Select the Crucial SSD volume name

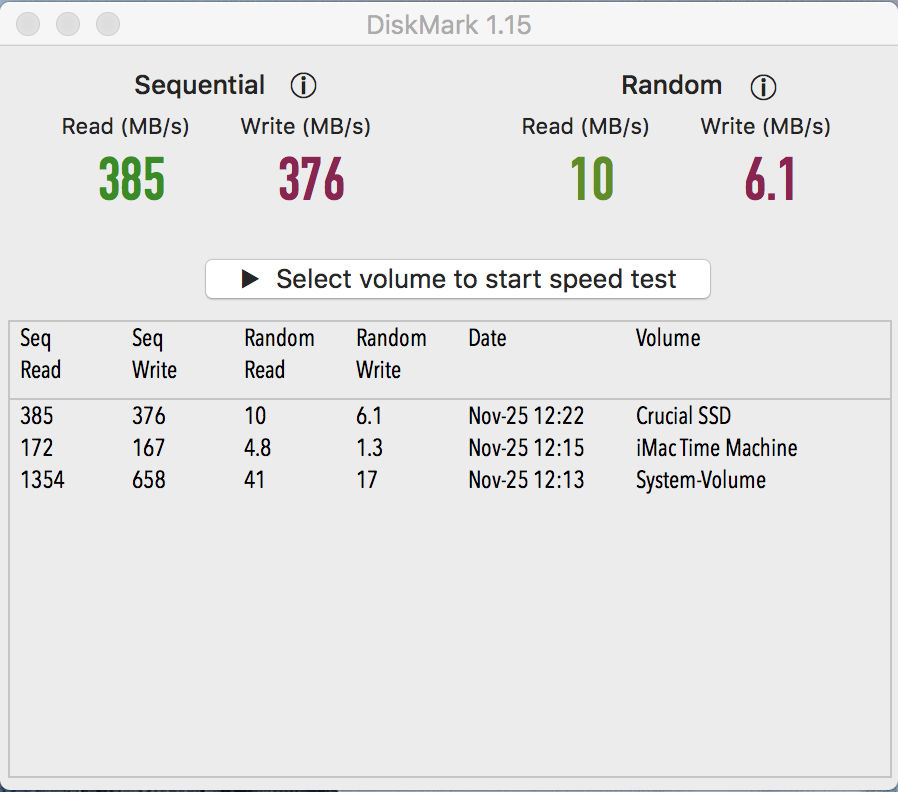683,416
